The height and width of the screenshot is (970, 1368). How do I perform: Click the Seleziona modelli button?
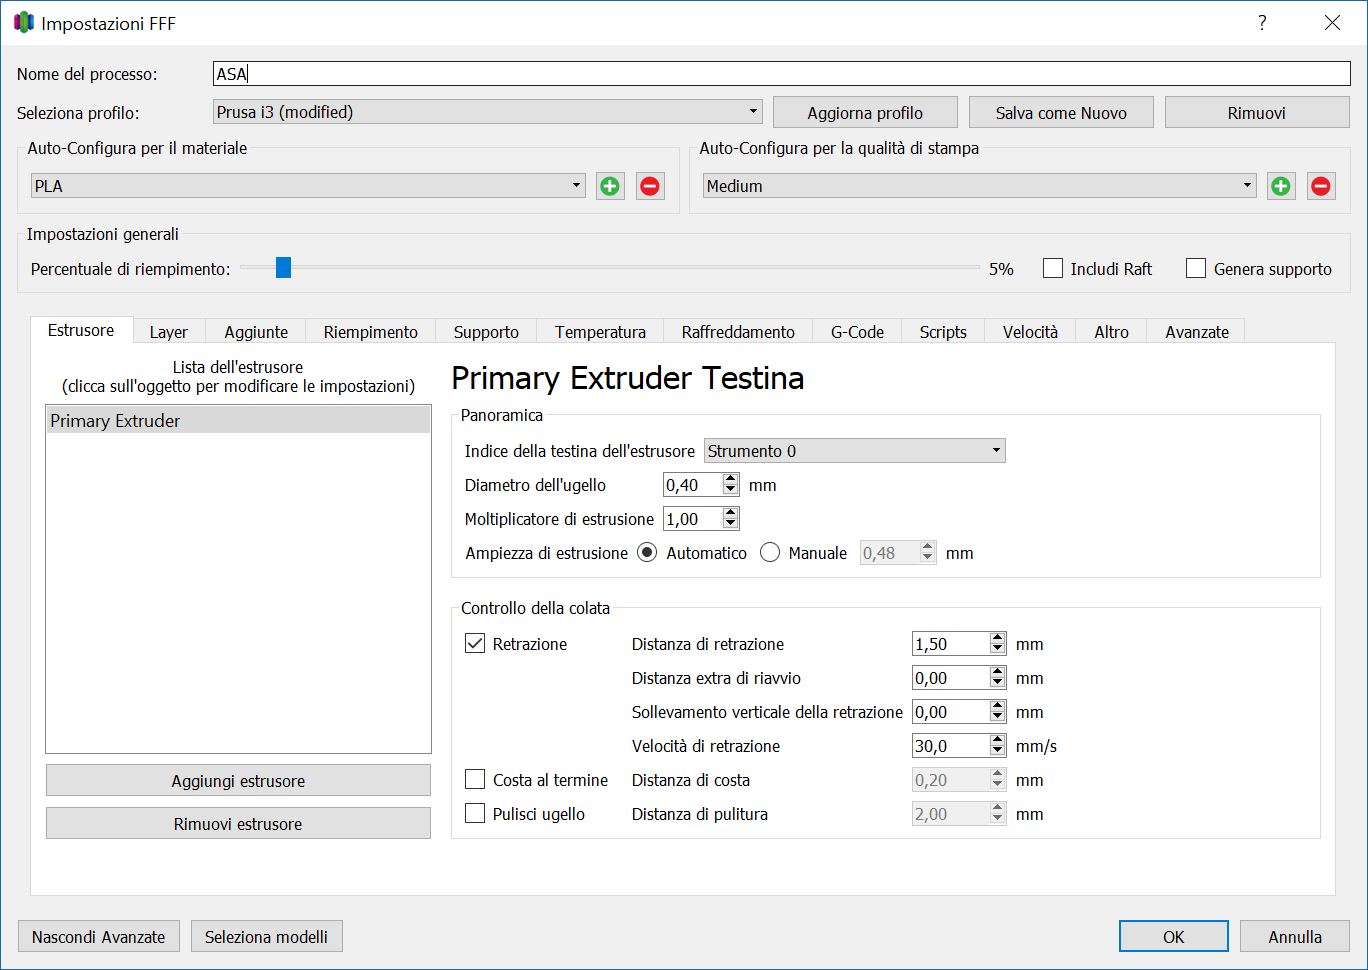tap(266, 937)
